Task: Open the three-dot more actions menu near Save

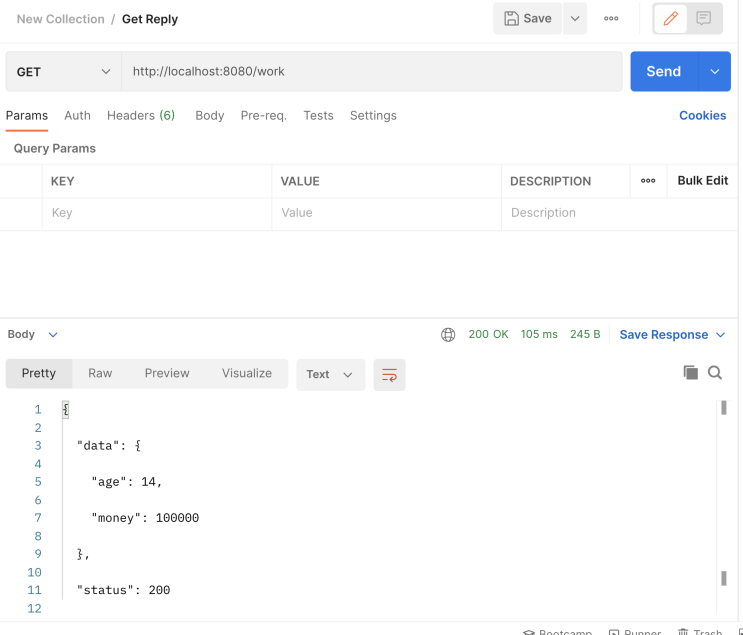Action: pyautogui.click(x=611, y=18)
